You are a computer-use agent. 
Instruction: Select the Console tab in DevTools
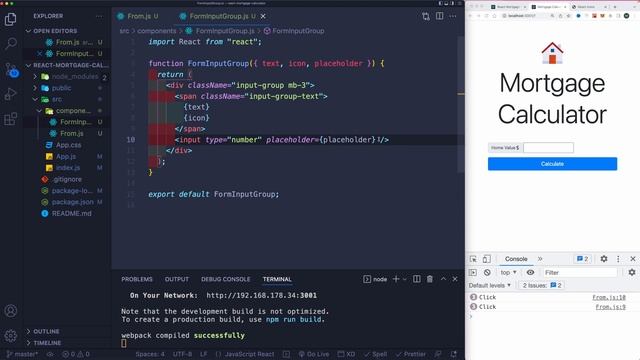(x=516, y=259)
